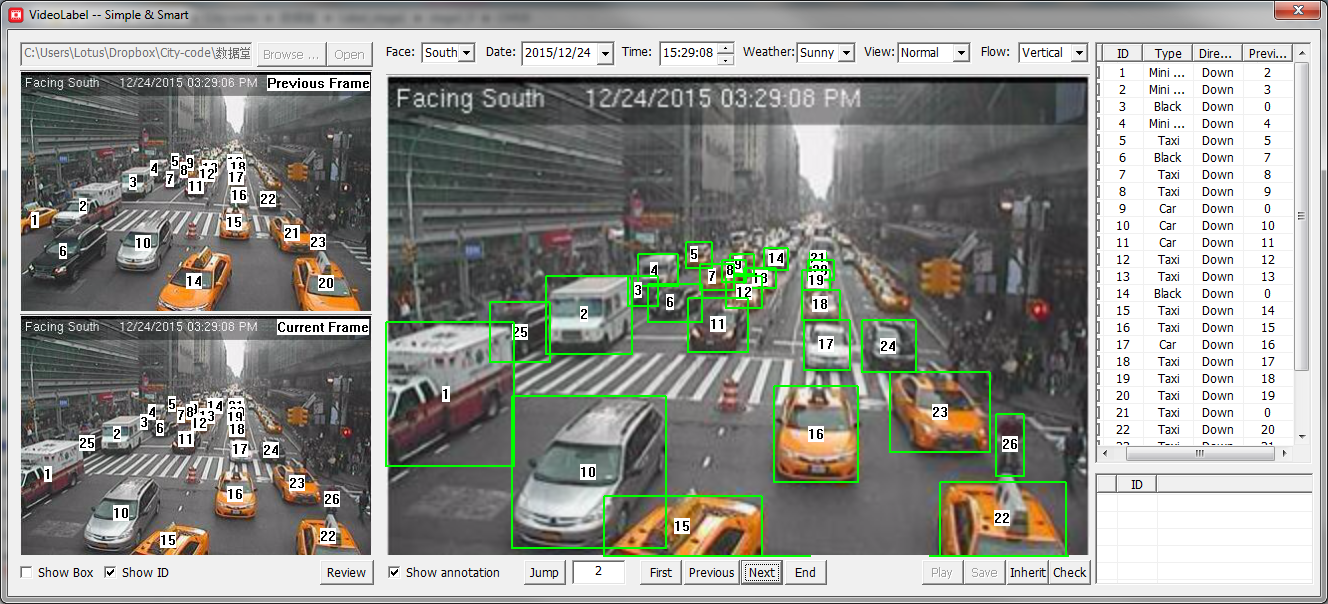Click the frame number input field
Screen dimensions: 1328x604
click(x=598, y=573)
